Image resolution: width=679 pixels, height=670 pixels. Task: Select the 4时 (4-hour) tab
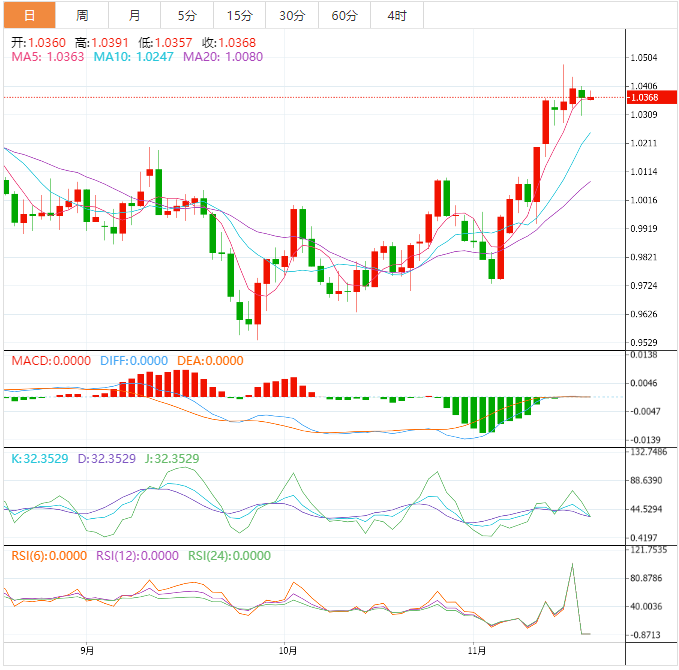tap(396, 15)
